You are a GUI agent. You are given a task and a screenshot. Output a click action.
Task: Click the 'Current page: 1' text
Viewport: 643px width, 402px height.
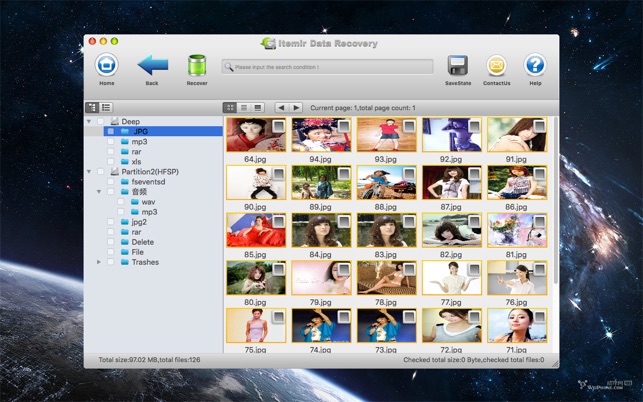click(x=331, y=108)
